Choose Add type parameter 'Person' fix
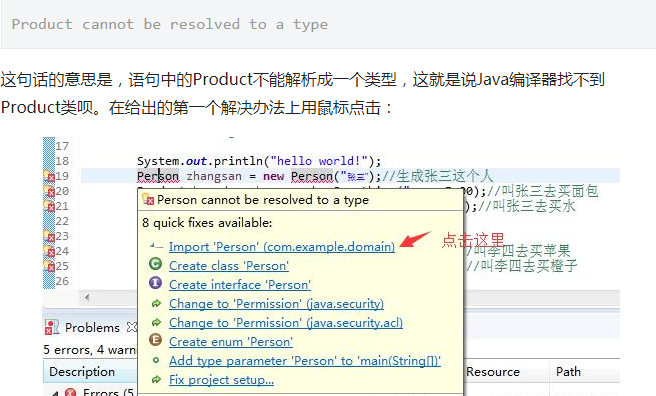This screenshot has height=396, width=656. [305, 361]
